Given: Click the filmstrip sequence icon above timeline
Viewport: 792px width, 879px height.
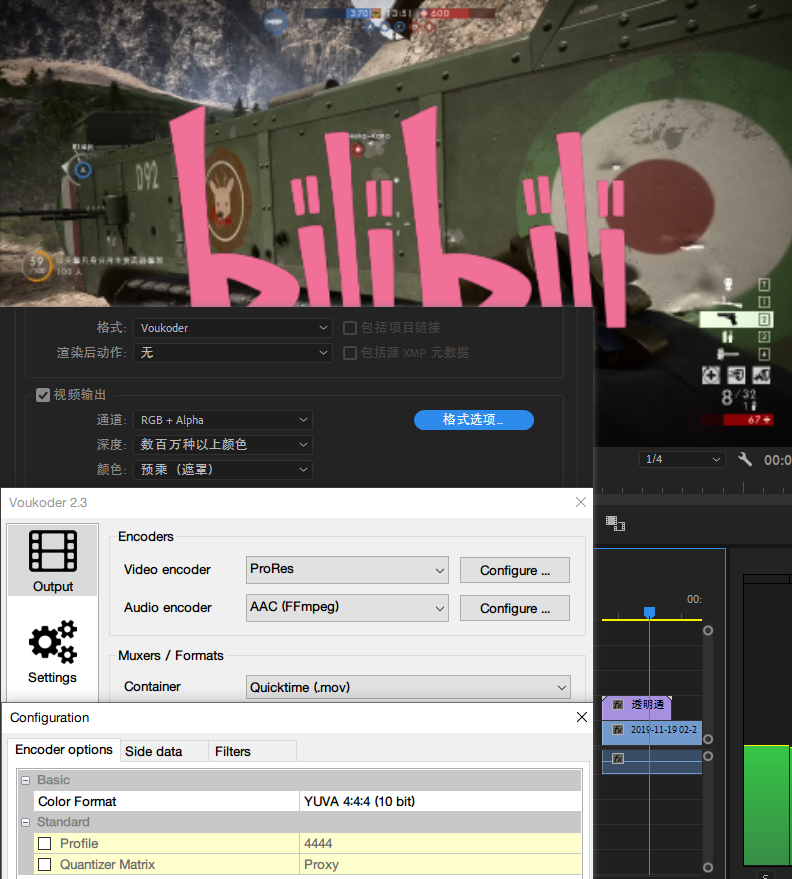Looking at the screenshot, I should click(615, 523).
